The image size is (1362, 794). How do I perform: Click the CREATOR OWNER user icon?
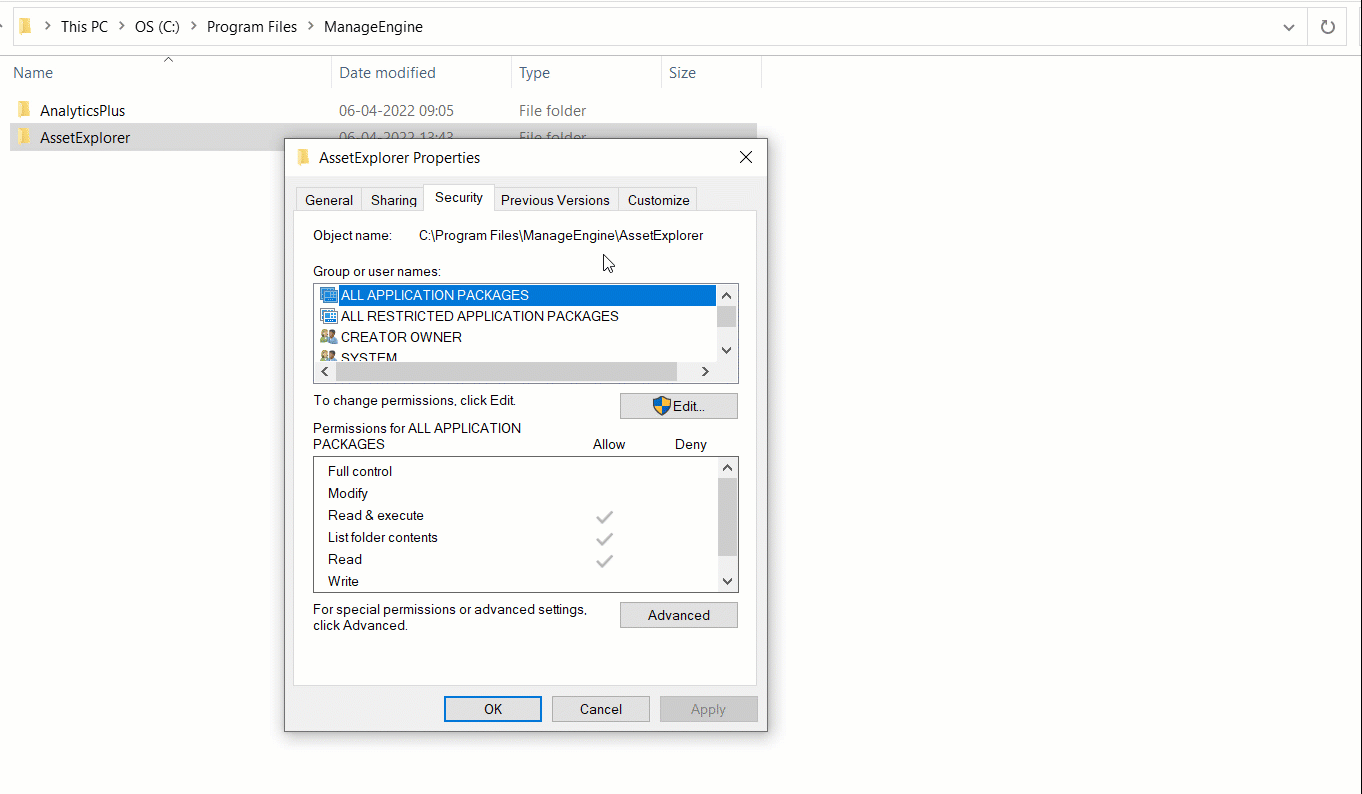point(329,337)
